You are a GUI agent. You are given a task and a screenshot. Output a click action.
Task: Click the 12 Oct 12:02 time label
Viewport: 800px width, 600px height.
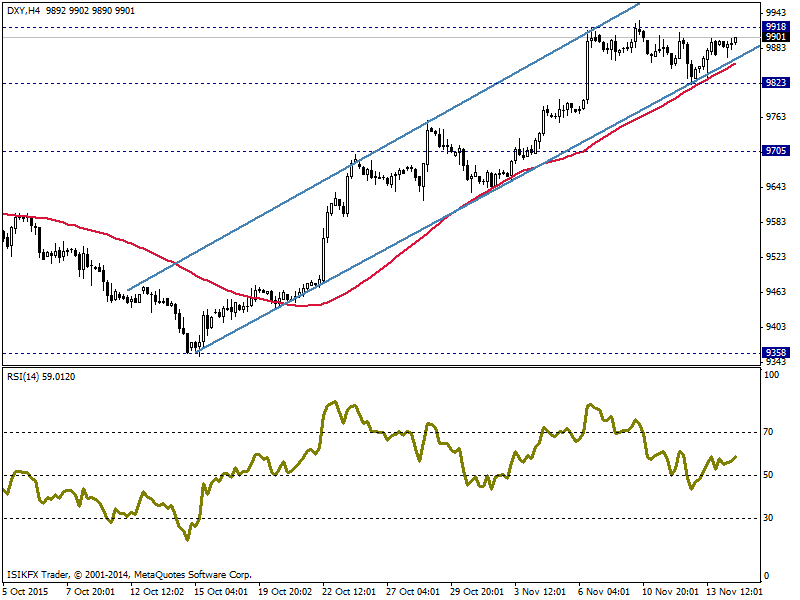tap(157, 591)
